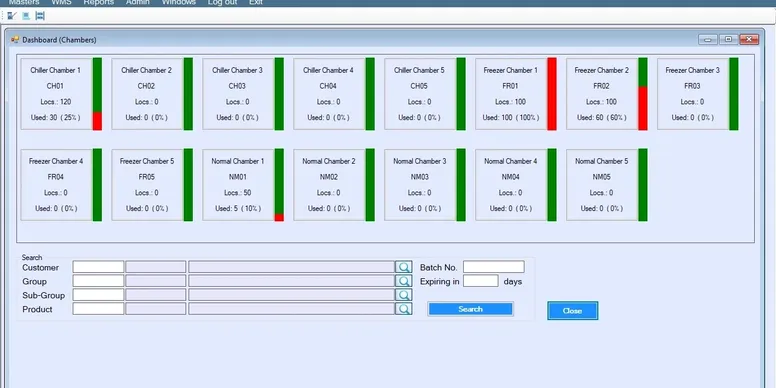Select the Normal Chamber 5 card
Image resolution: width=776 pixels, height=388 pixels.
point(602,185)
